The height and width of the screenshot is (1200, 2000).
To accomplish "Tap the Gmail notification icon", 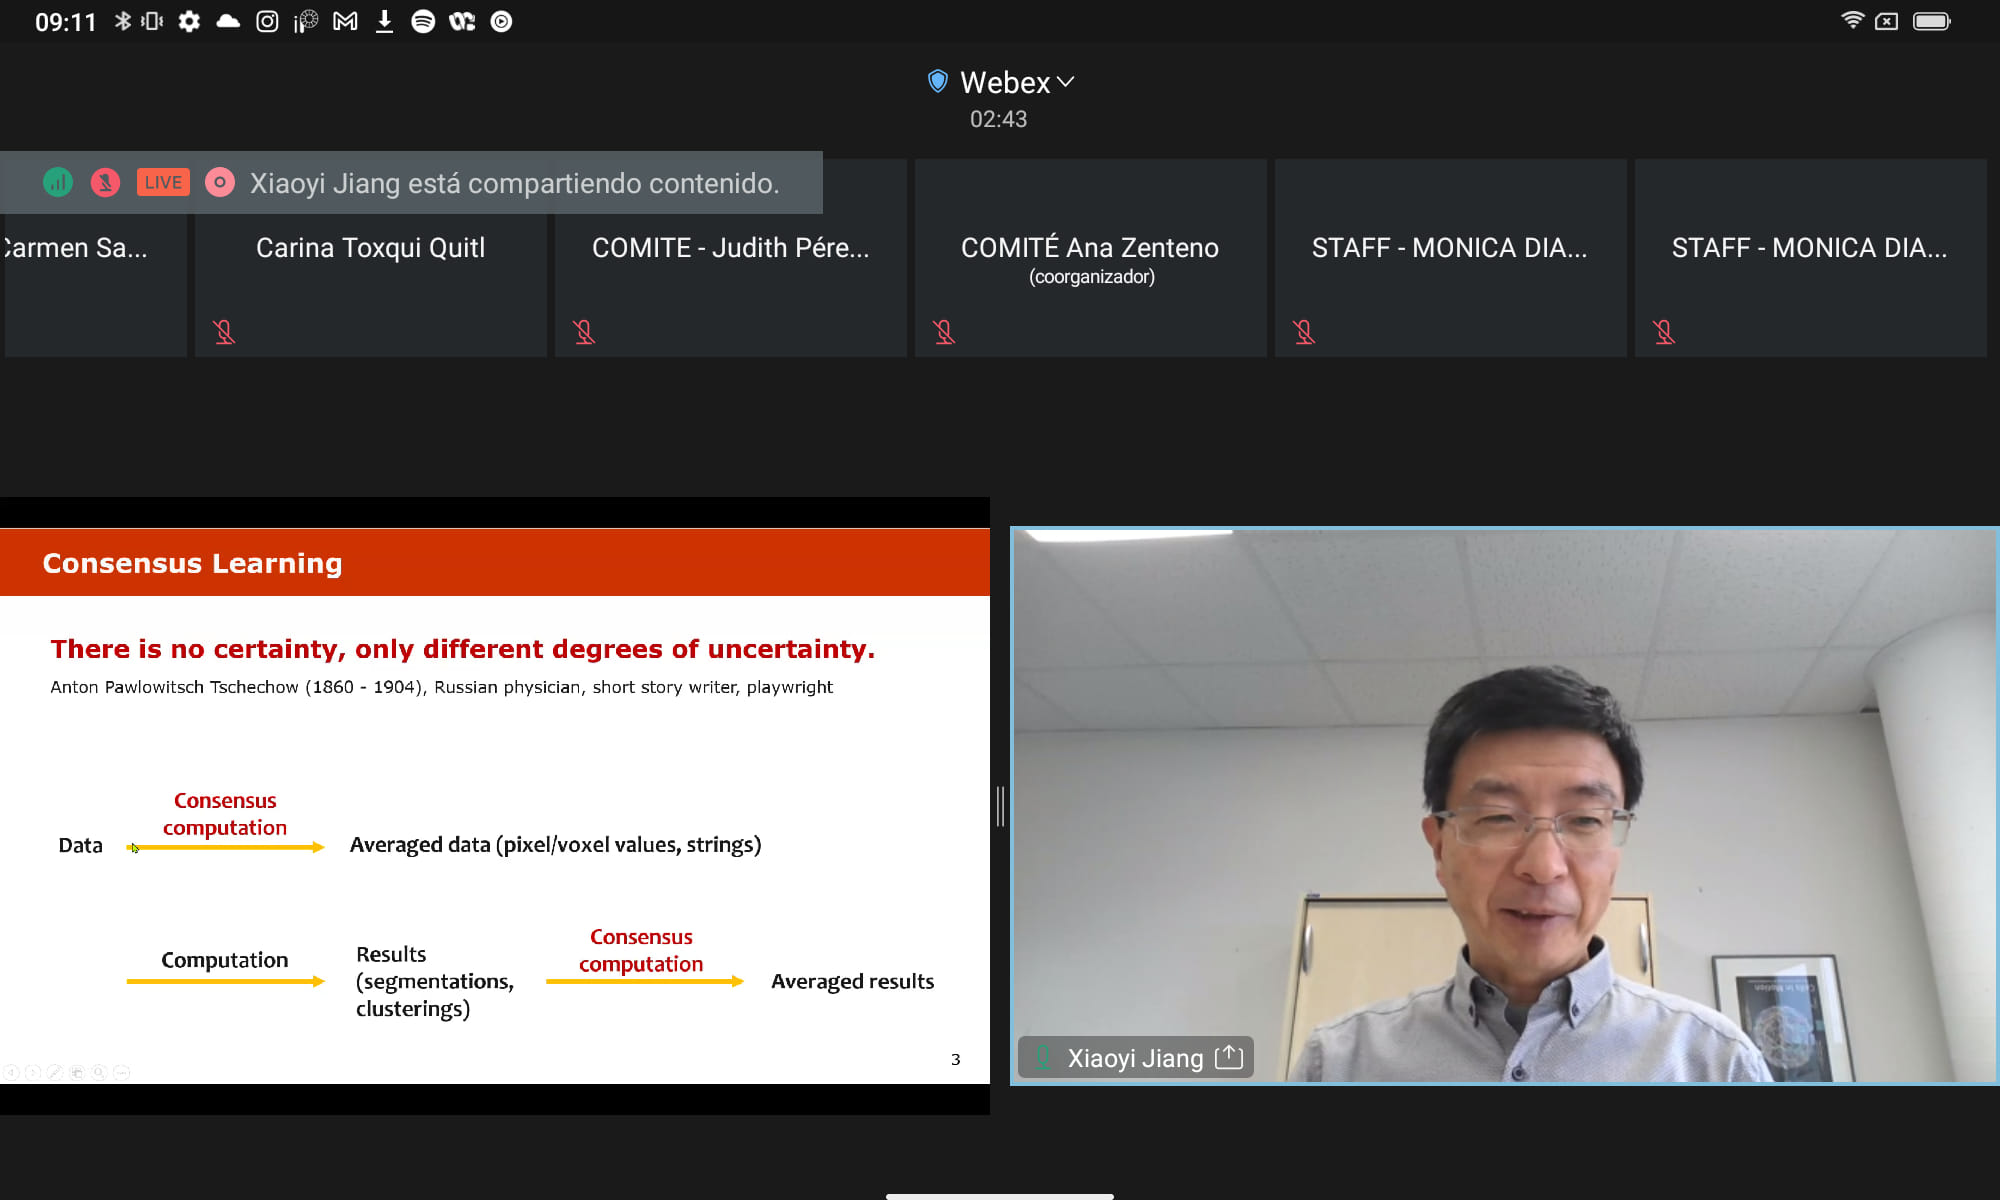I will [345, 21].
